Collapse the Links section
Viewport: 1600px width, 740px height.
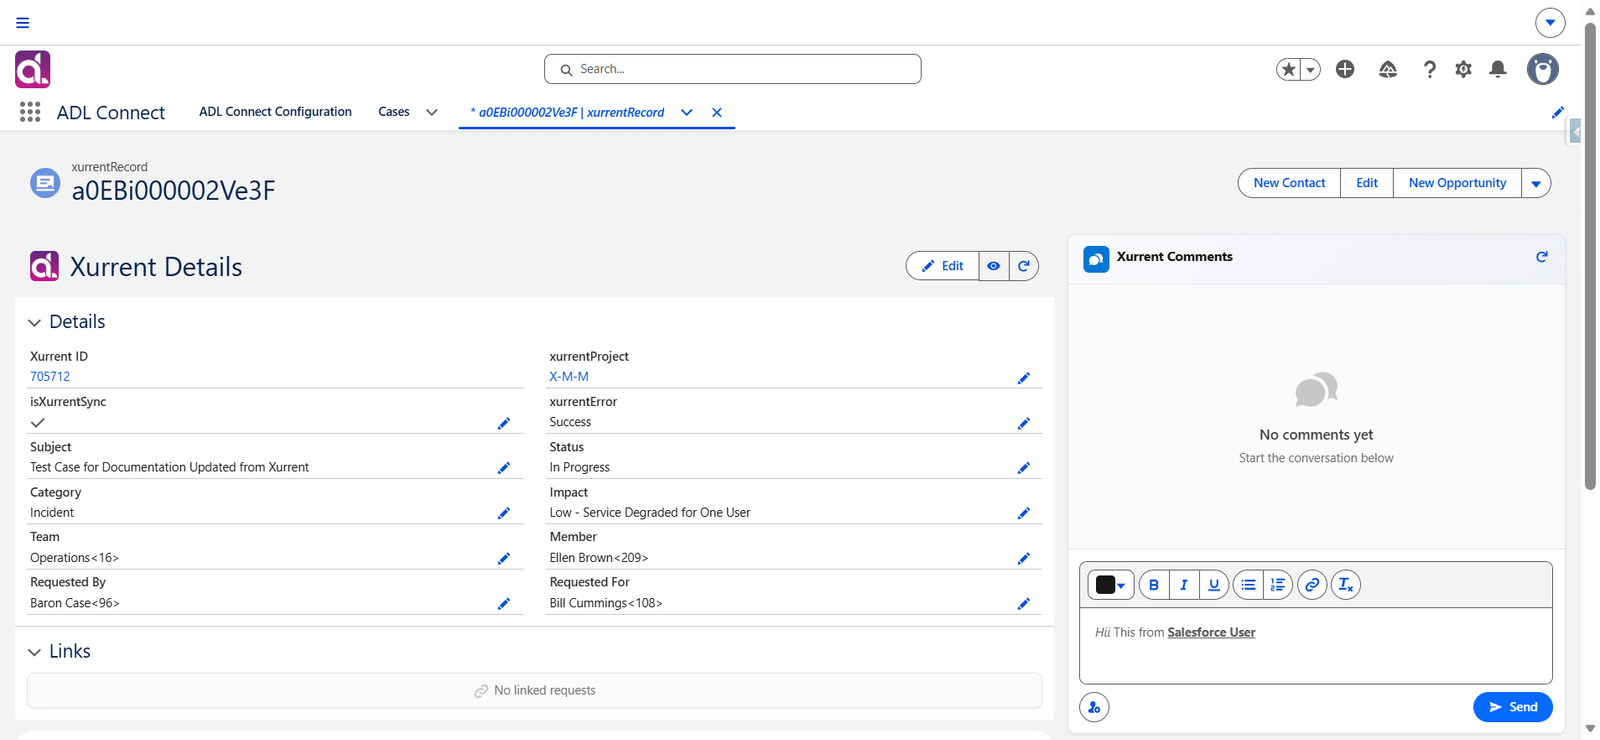pos(34,652)
